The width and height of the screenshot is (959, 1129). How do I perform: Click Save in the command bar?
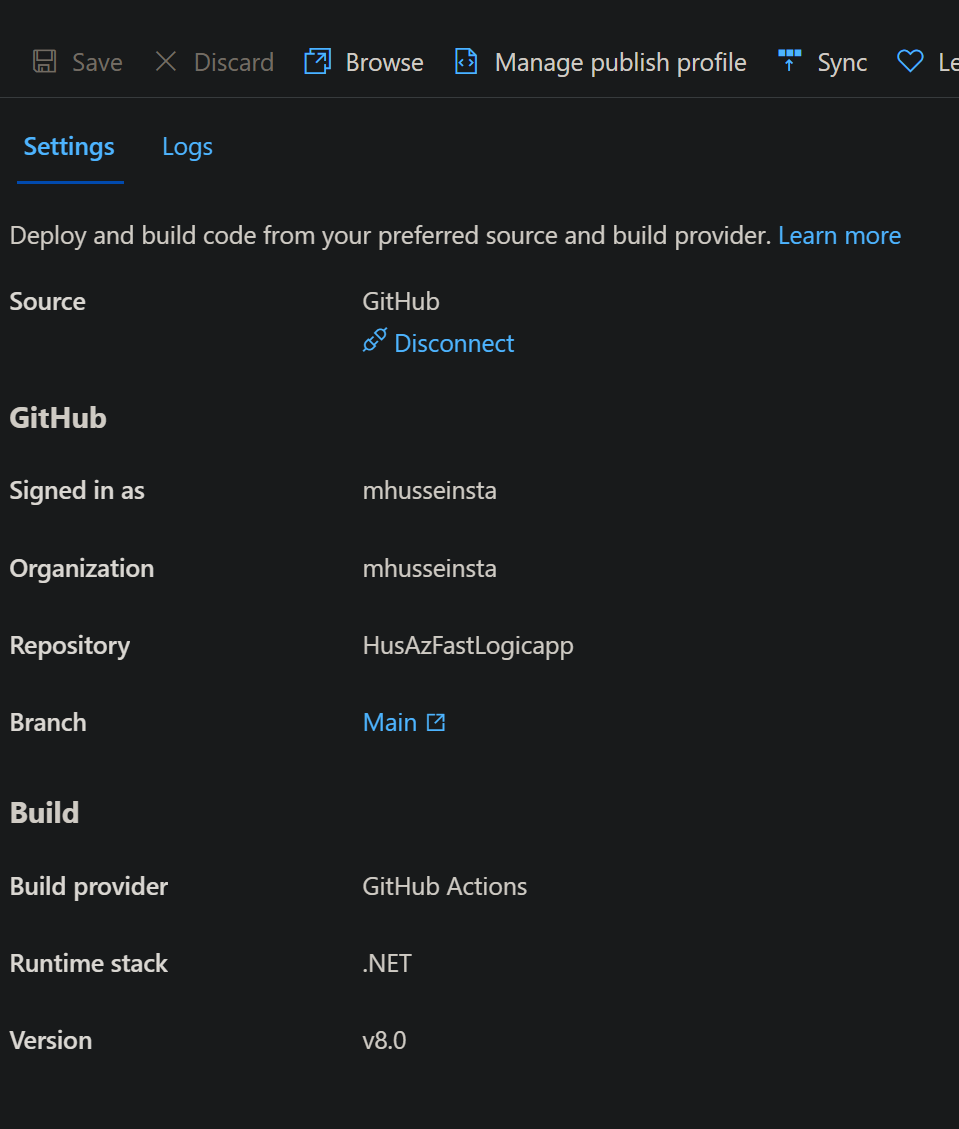(x=97, y=62)
